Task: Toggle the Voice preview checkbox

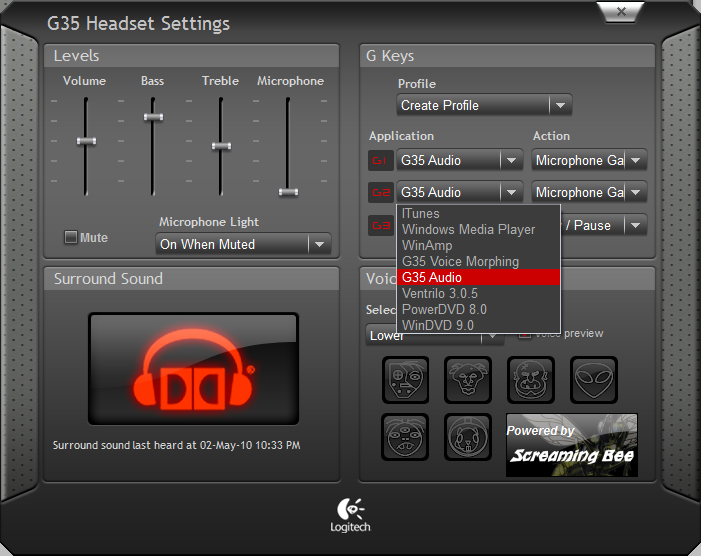Action: coord(524,334)
